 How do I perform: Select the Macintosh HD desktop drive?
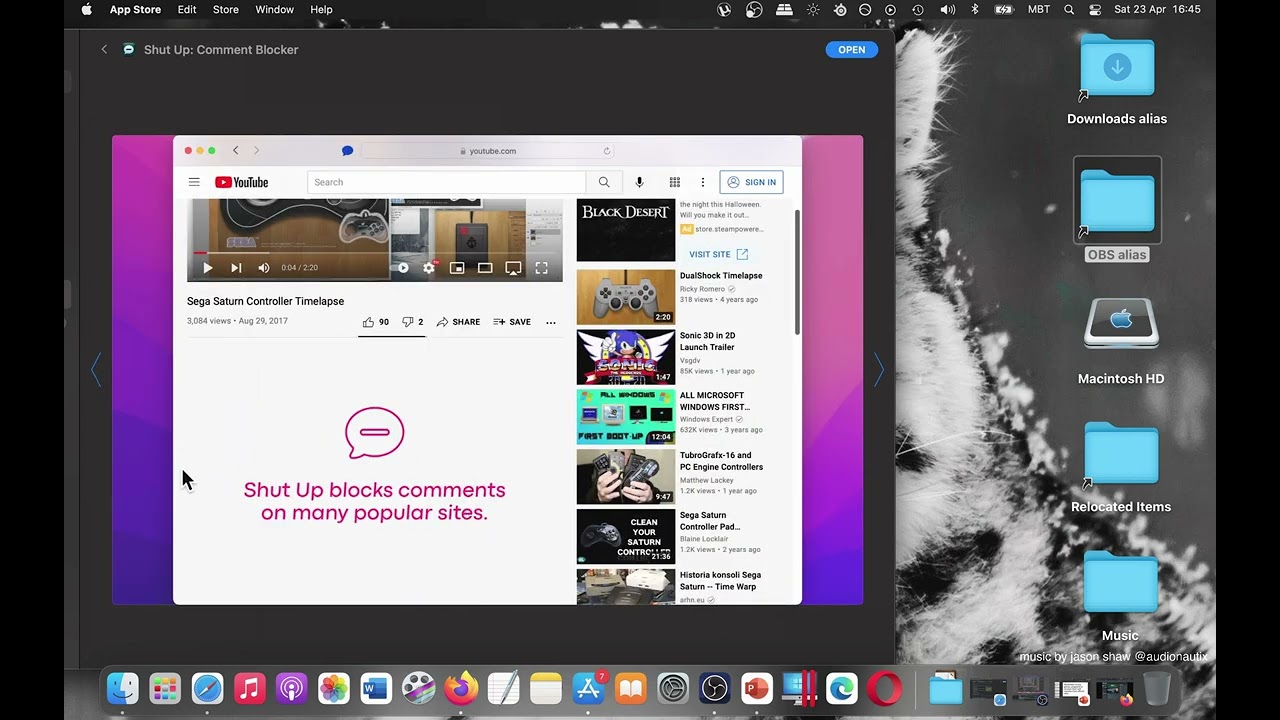pyautogui.click(x=1121, y=340)
